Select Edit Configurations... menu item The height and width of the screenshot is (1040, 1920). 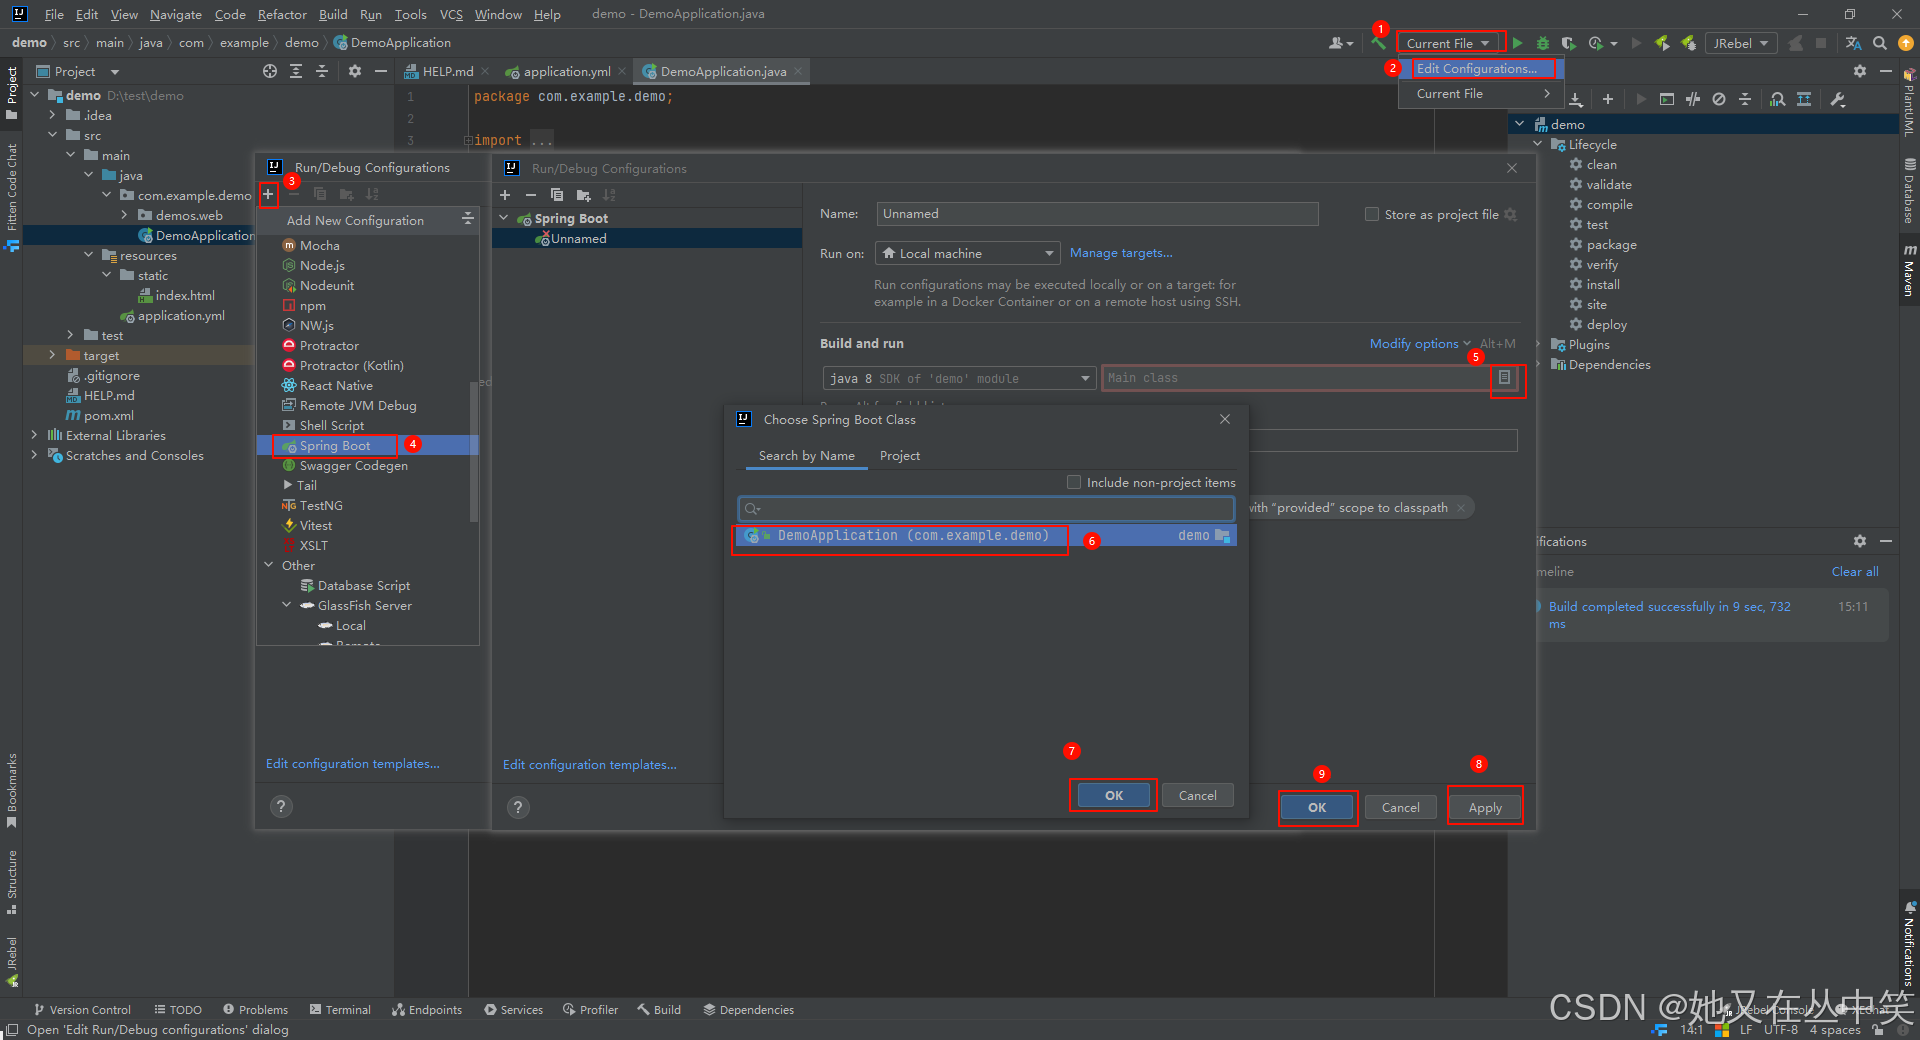click(1482, 68)
